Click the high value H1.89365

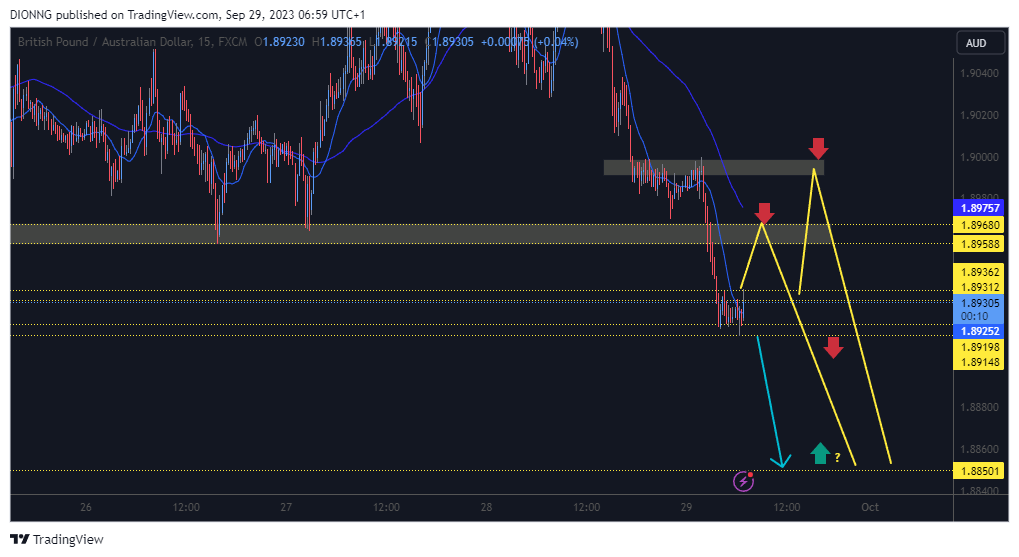(x=337, y=42)
